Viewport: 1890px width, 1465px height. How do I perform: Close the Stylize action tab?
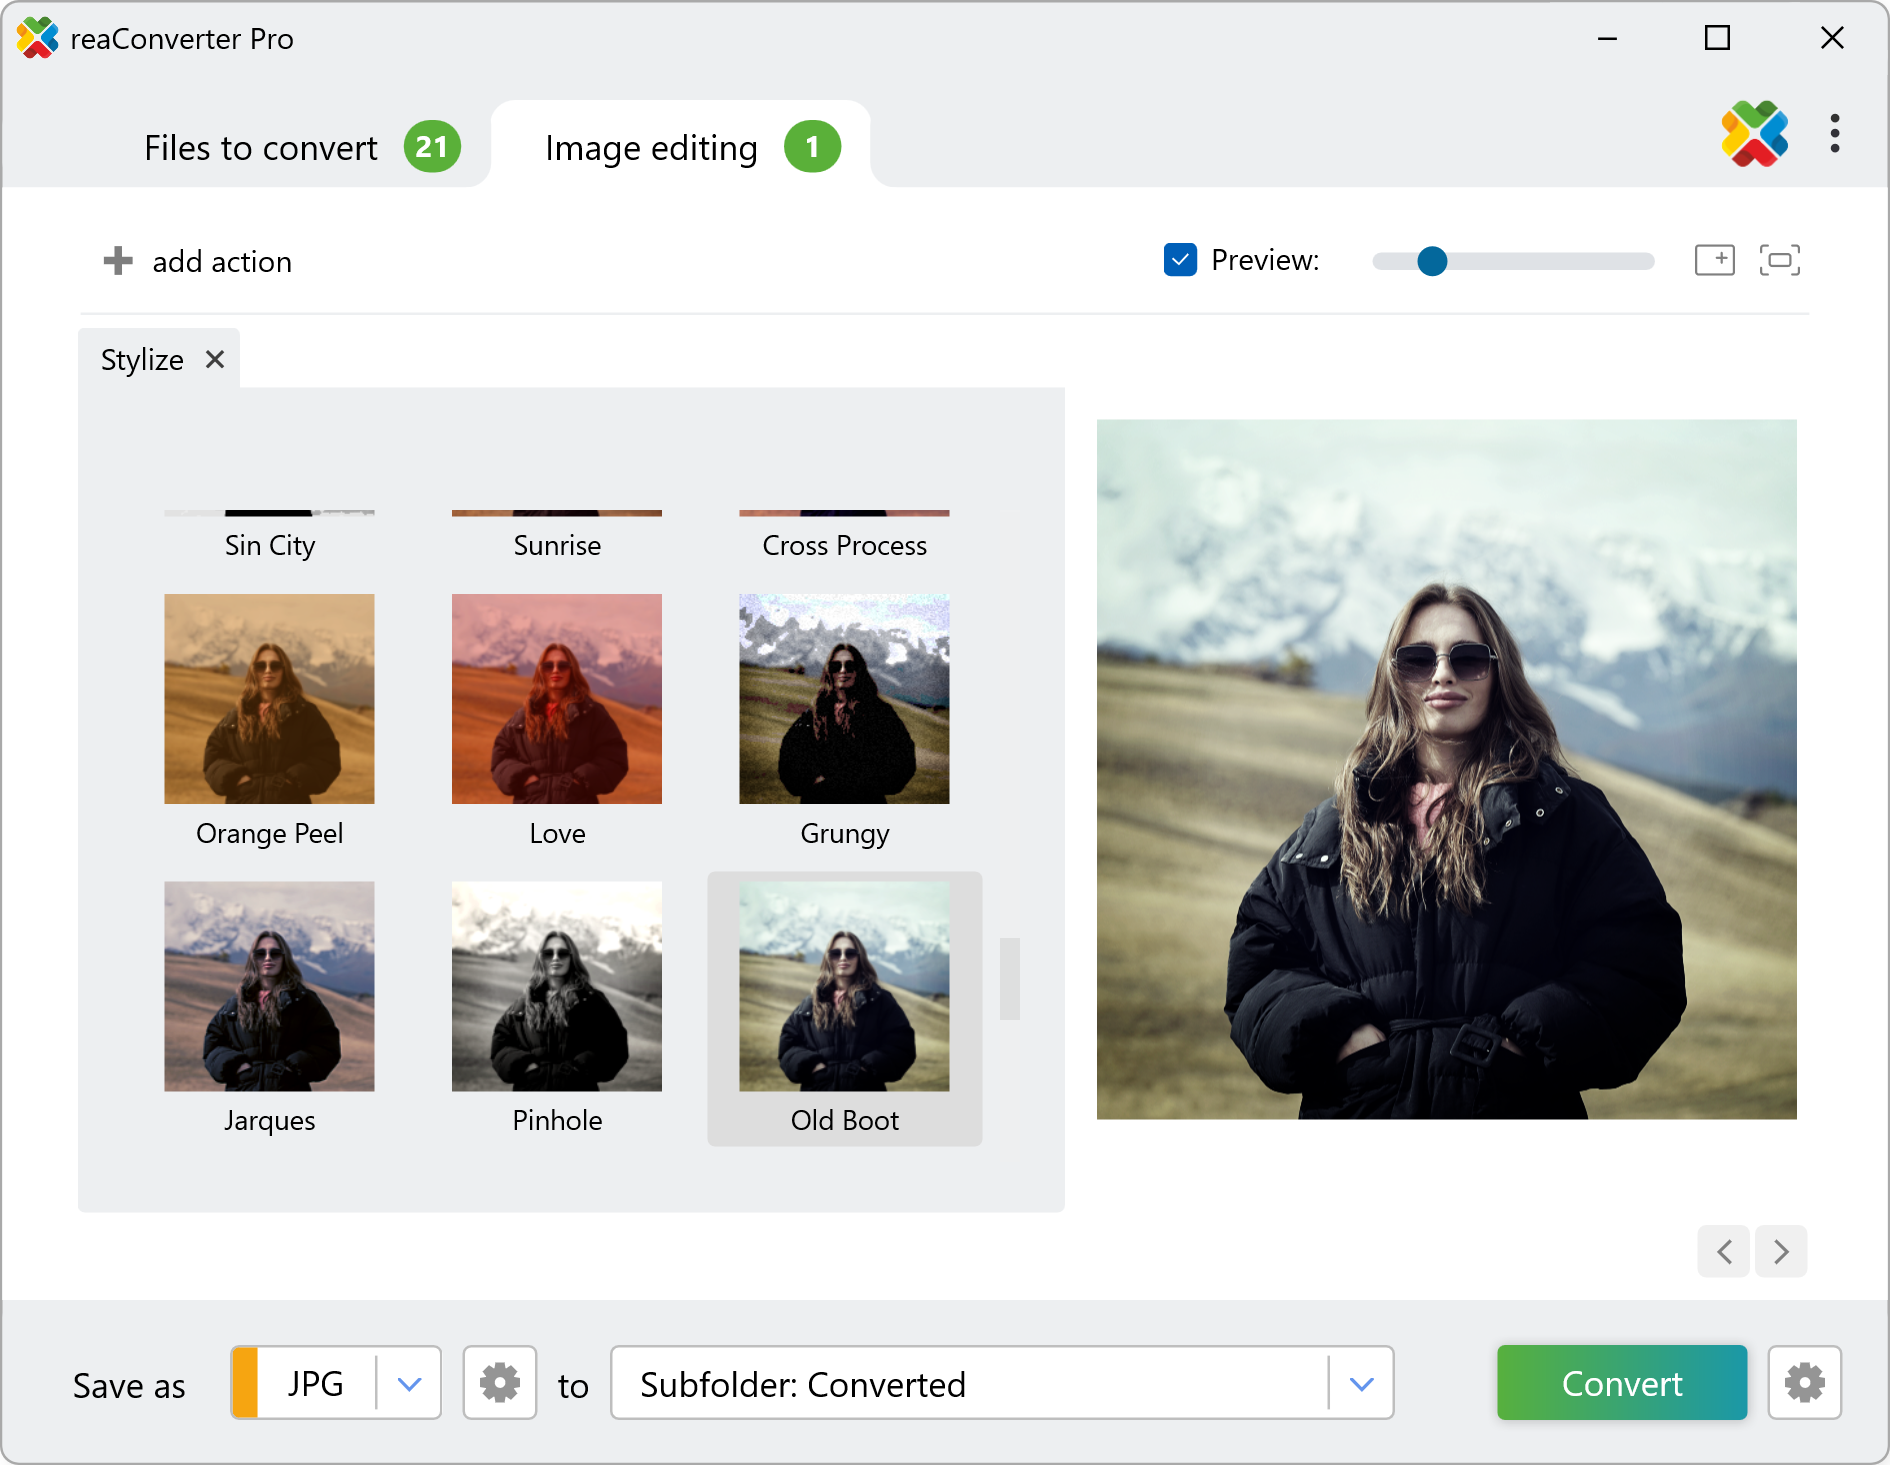(215, 359)
